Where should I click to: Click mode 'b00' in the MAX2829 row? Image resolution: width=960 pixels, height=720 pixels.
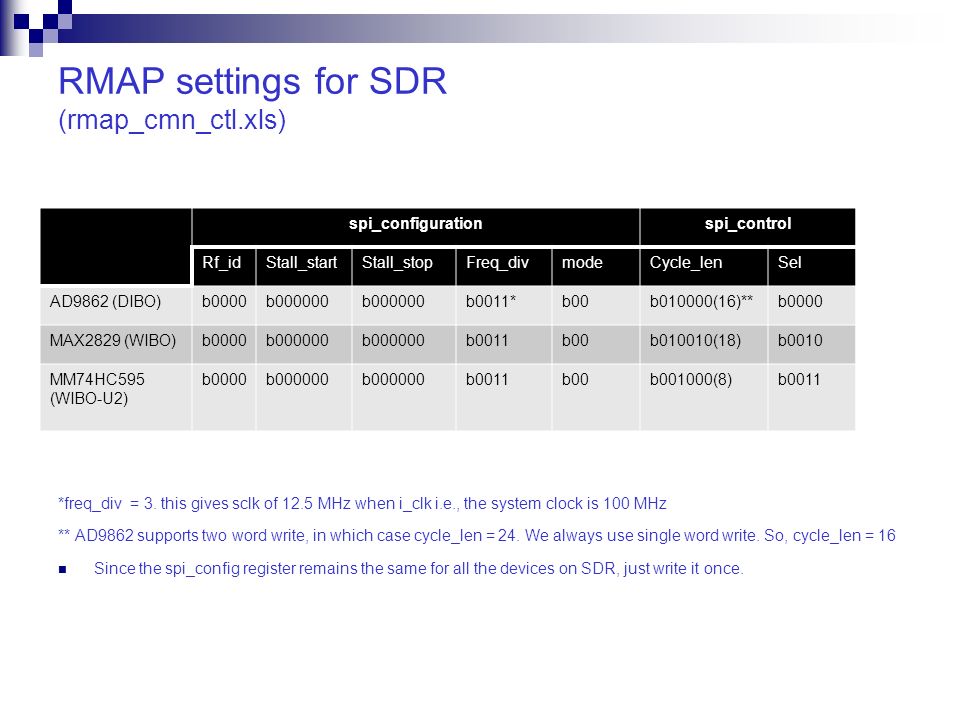[575, 340]
